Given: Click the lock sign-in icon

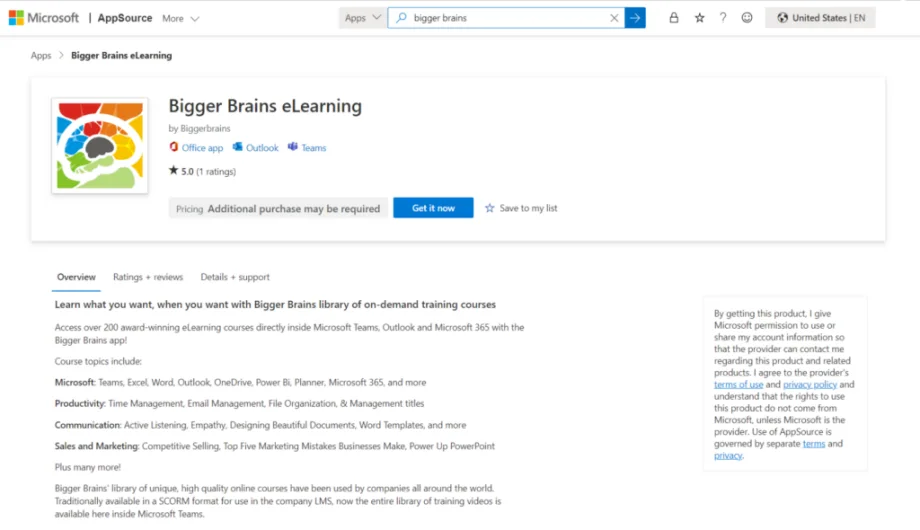Looking at the screenshot, I should click(x=674, y=18).
